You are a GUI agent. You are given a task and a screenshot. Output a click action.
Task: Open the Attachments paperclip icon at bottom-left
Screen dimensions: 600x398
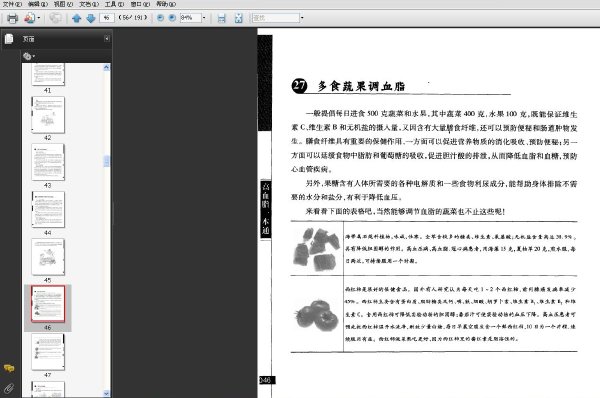[x=9, y=388]
